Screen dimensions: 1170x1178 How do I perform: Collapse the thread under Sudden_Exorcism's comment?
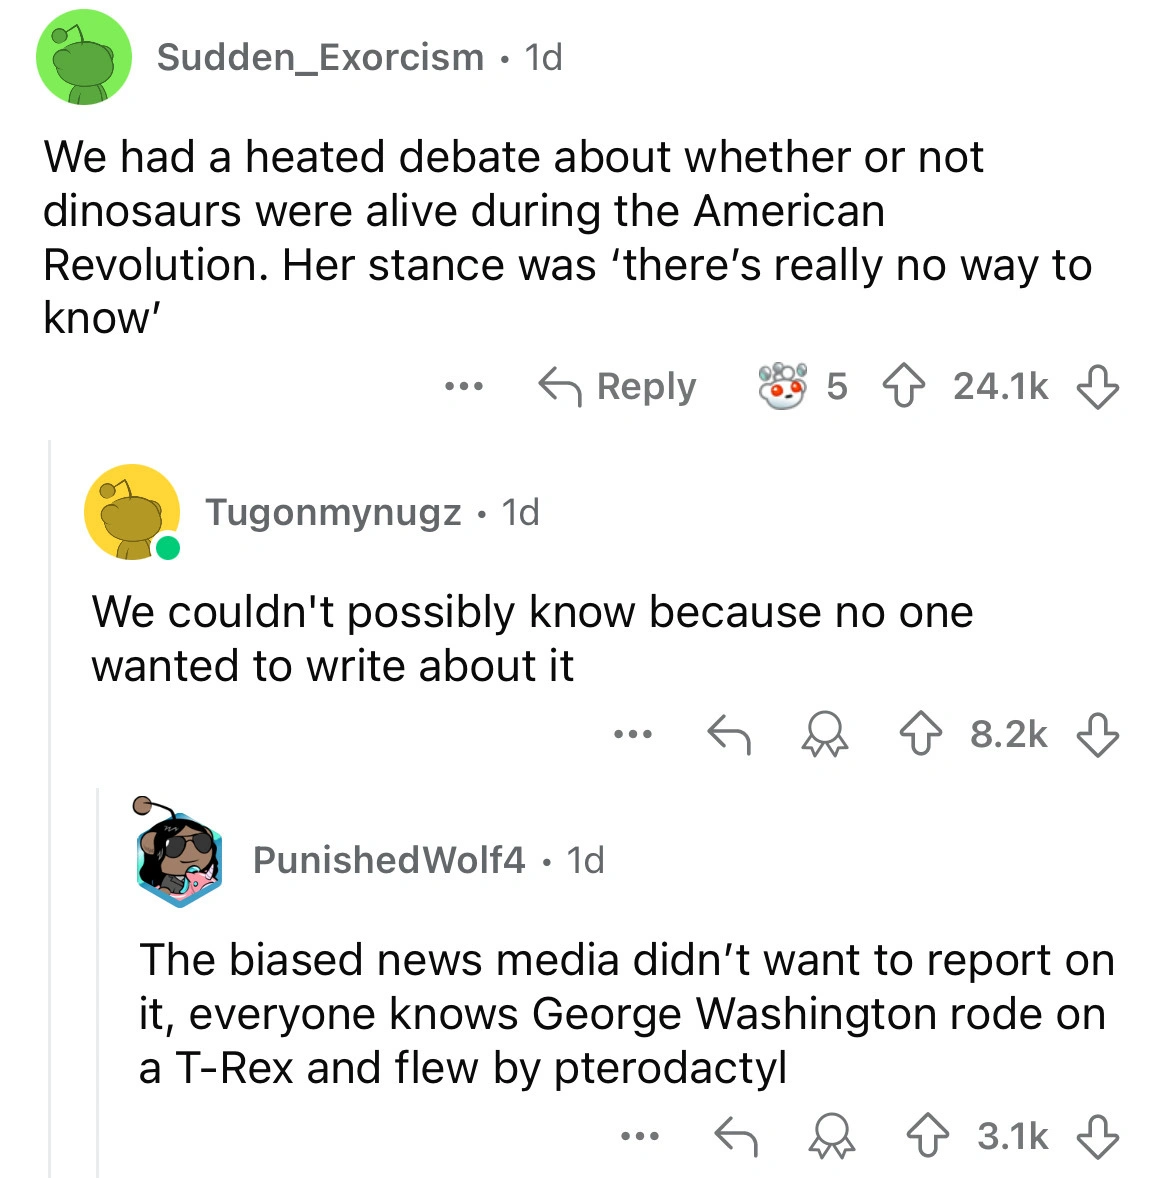[x=50, y=800]
